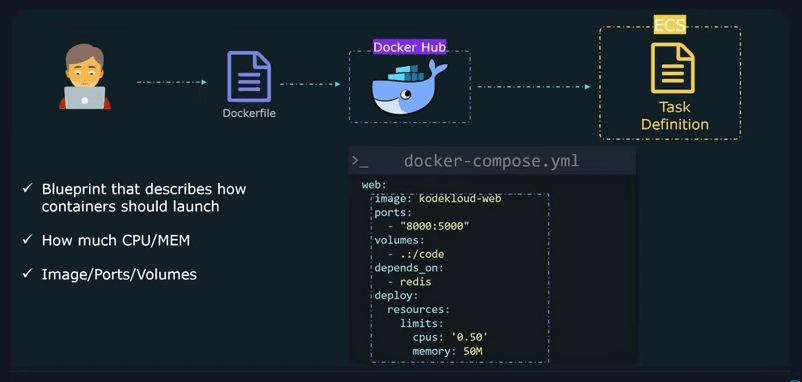Click the Docker Hub purple label

(410, 47)
